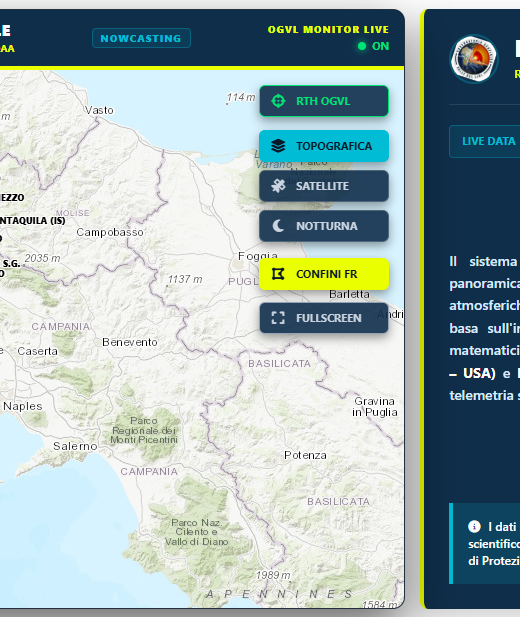This screenshot has height=617, width=520.
Task: Click the OGVL MONITOR LIVE text
Action: 328,30
